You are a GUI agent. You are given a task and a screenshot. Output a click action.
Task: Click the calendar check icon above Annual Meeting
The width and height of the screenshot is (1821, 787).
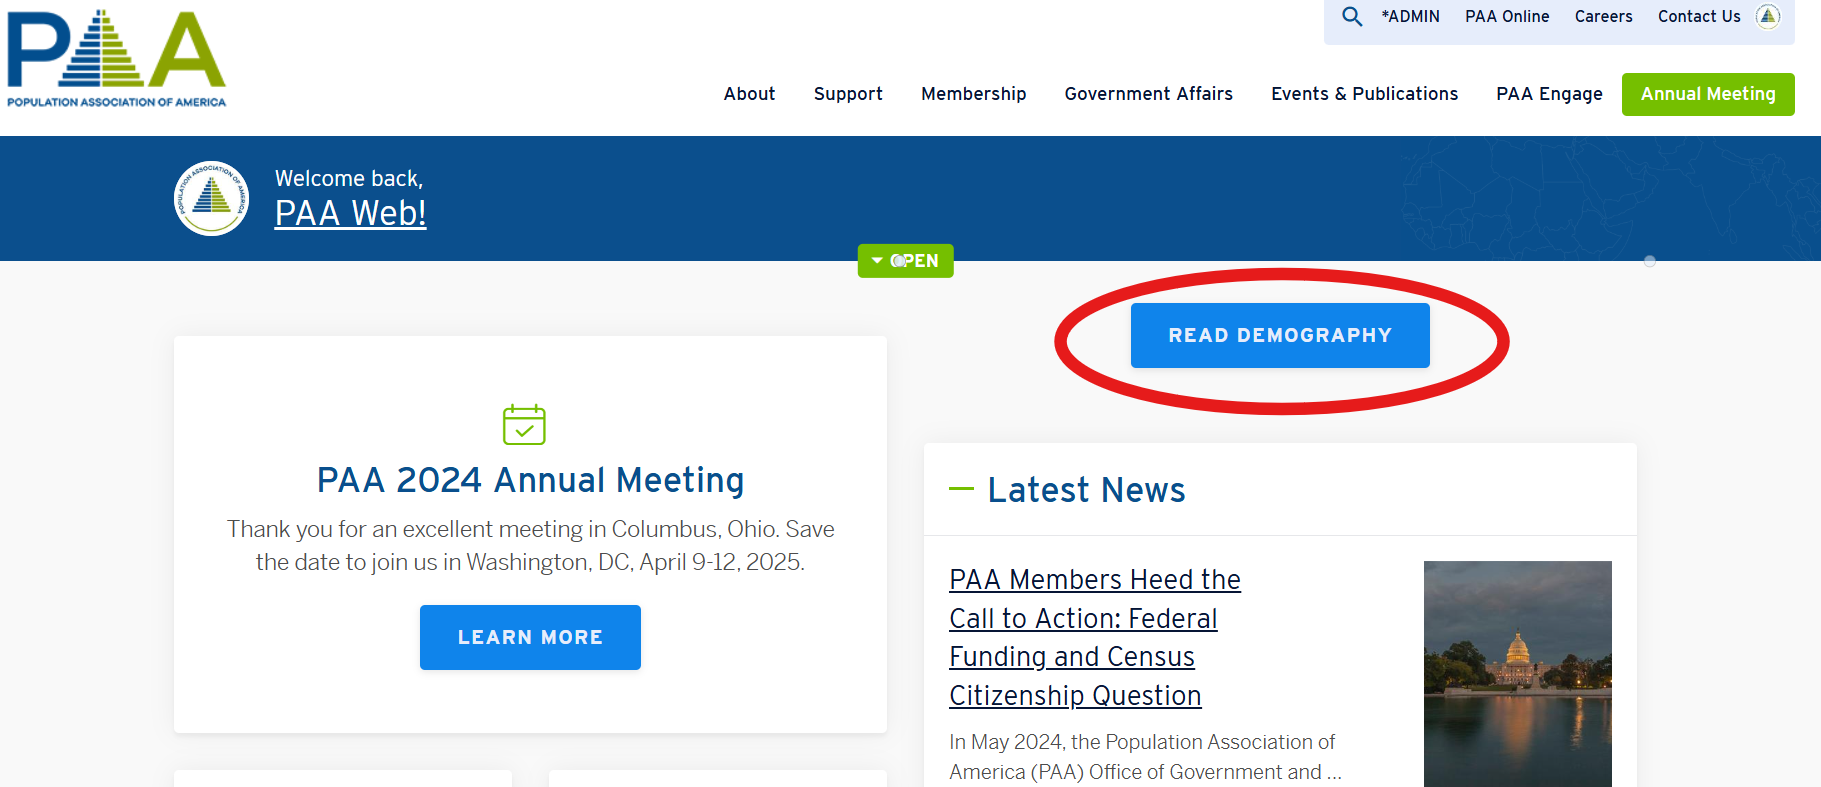point(524,425)
